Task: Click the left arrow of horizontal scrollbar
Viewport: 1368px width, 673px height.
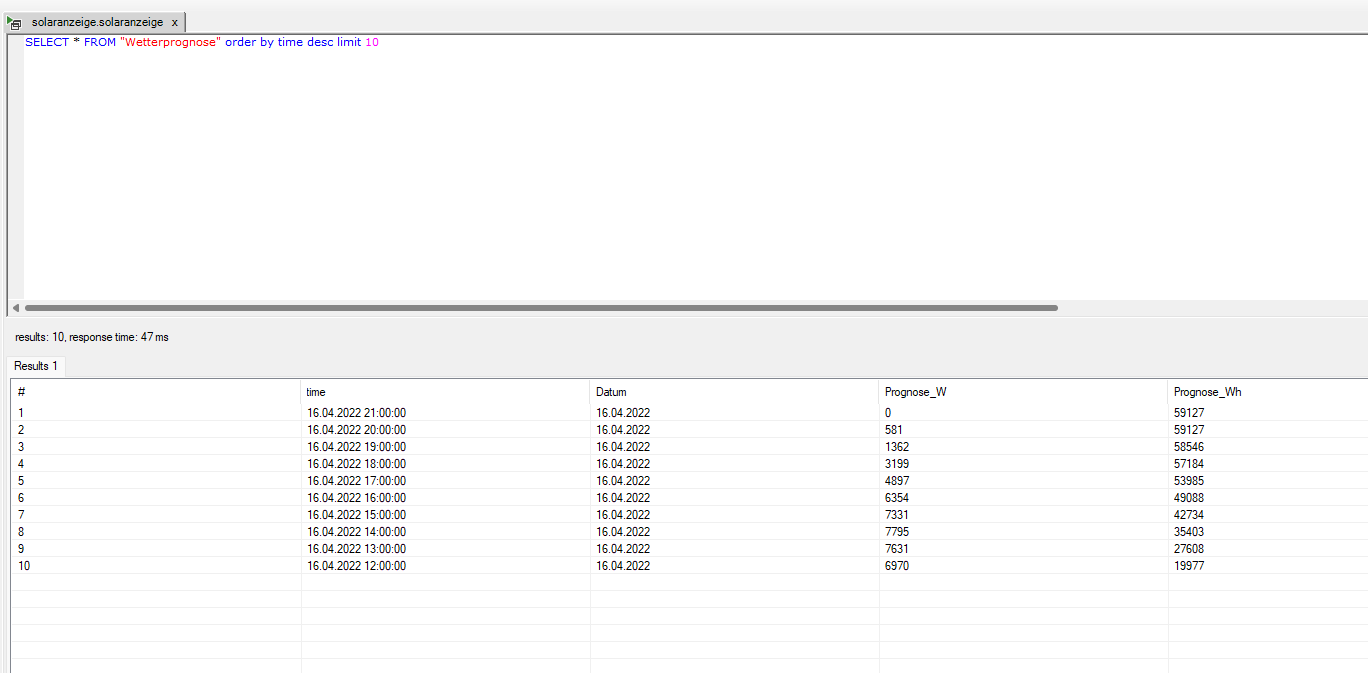Action: 15,308
